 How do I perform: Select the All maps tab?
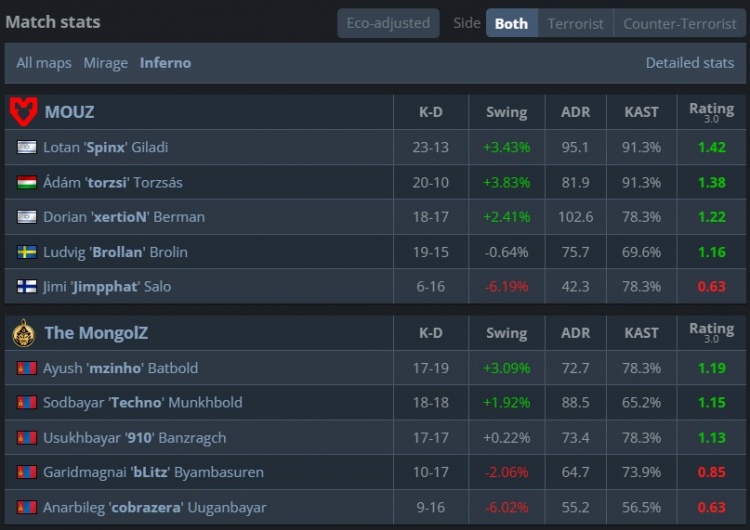(x=44, y=63)
